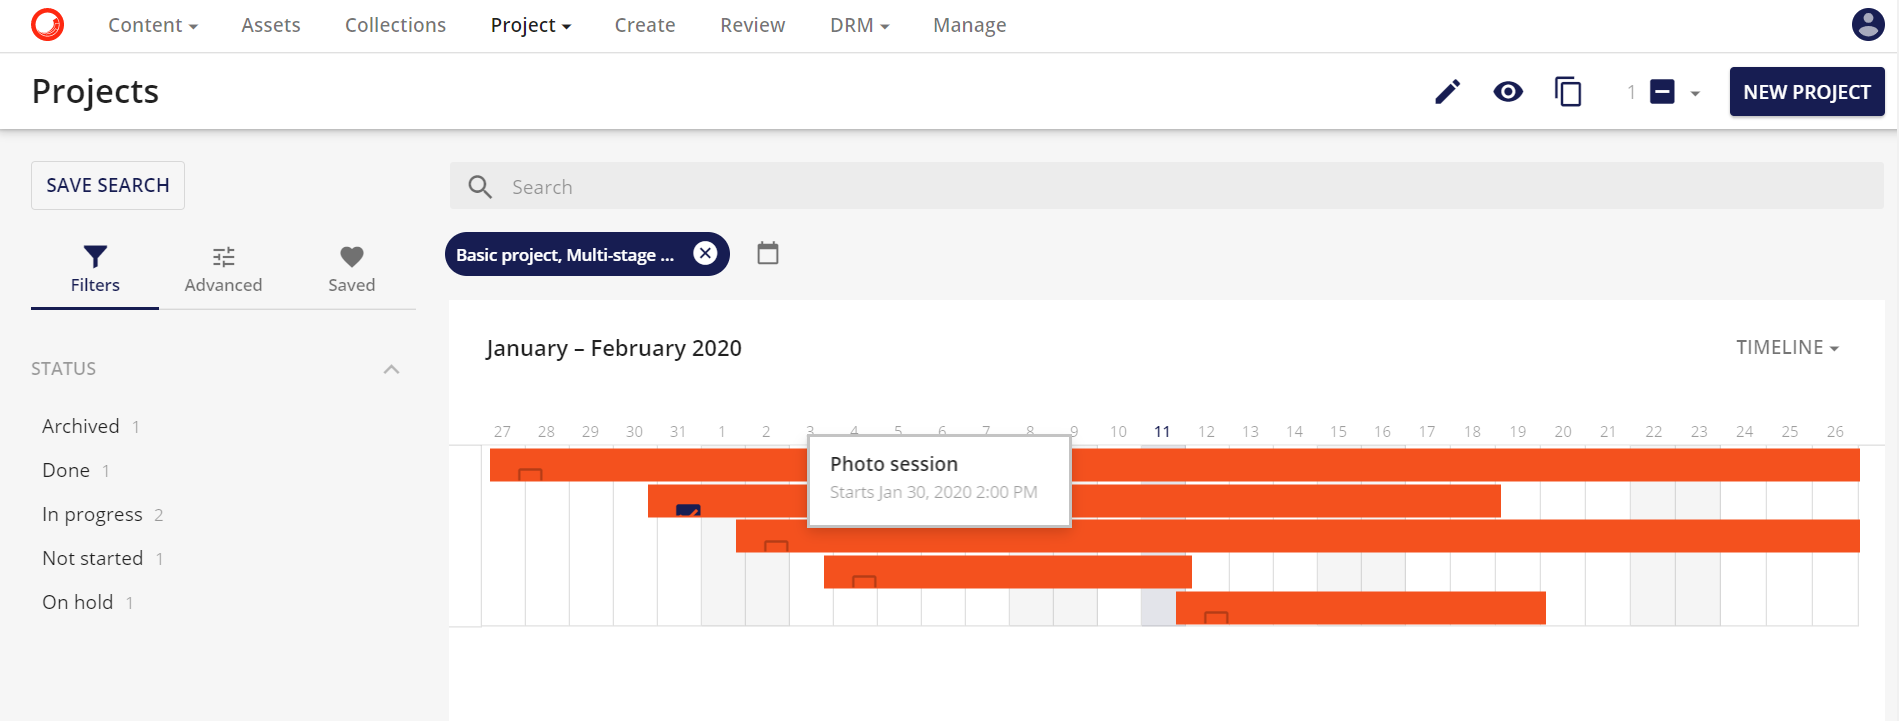Open the user profile avatar icon
Image resolution: width=1899 pixels, height=721 pixels.
point(1866,24)
